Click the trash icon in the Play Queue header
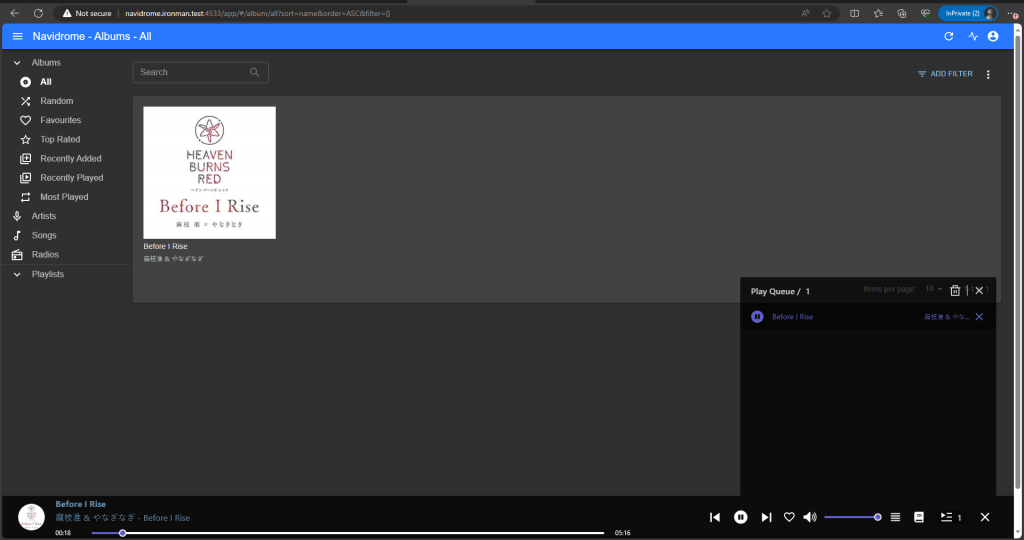The image size is (1024, 540). (x=955, y=291)
